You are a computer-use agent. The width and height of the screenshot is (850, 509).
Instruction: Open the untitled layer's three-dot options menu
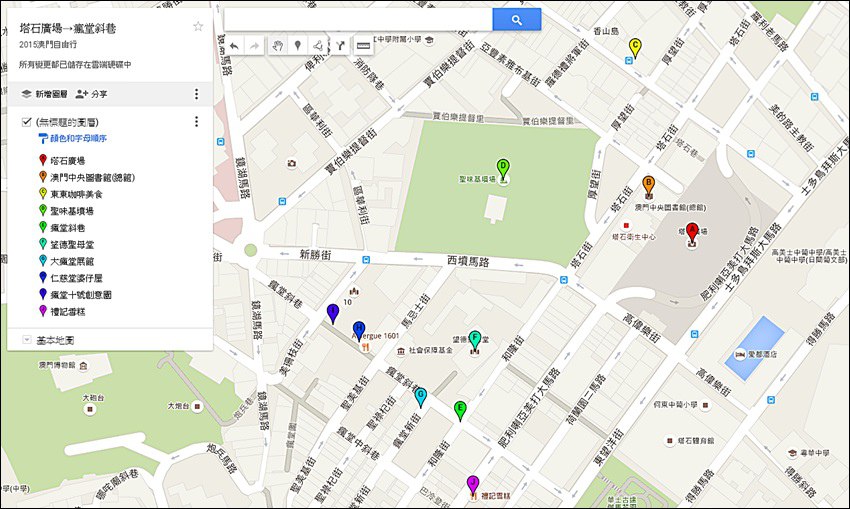click(x=196, y=122)
